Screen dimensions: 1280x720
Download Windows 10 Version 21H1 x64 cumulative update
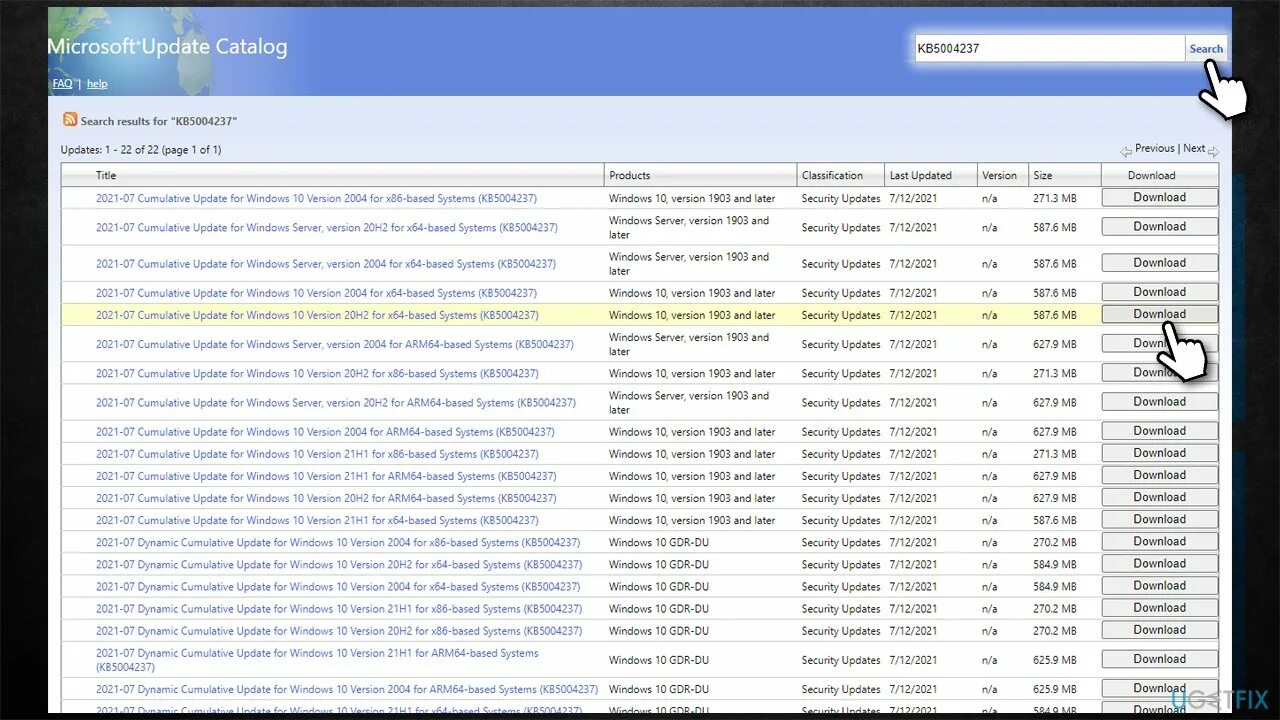coord(1159,519)
